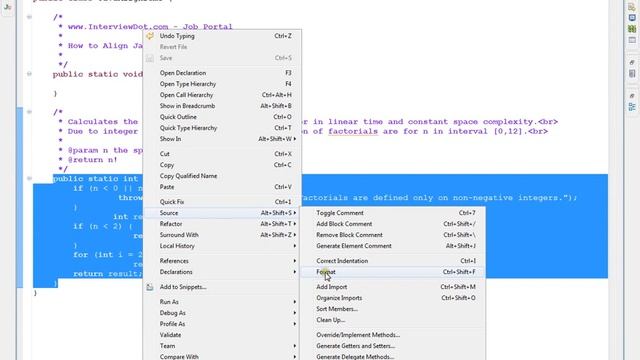640x360 pixels.
Task: Click 'factorials' word in the Javadoc comment
Action: tap(353, 131)
